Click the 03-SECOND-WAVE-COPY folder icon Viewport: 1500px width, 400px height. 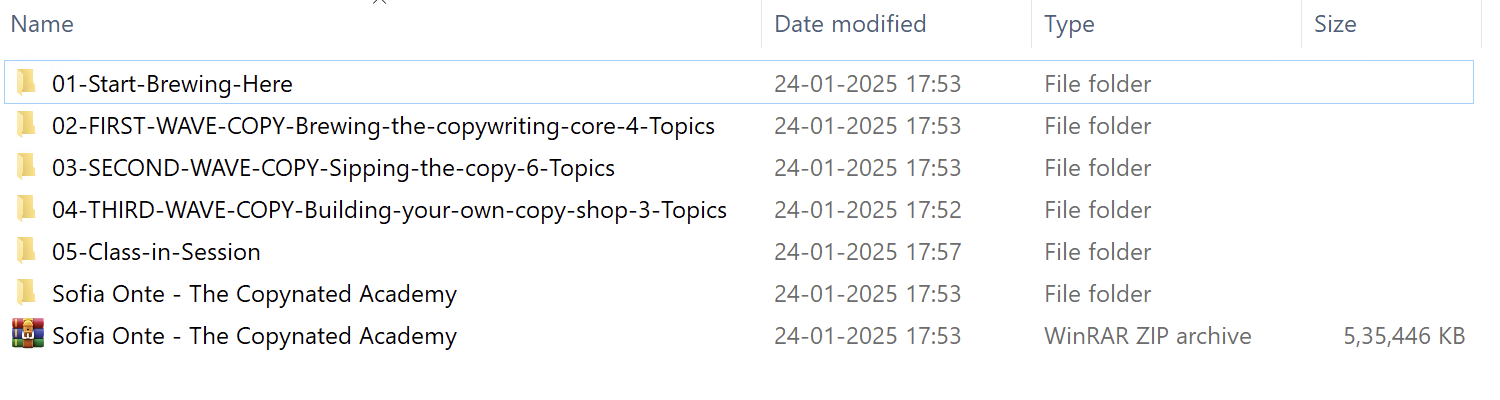point(27,167)
